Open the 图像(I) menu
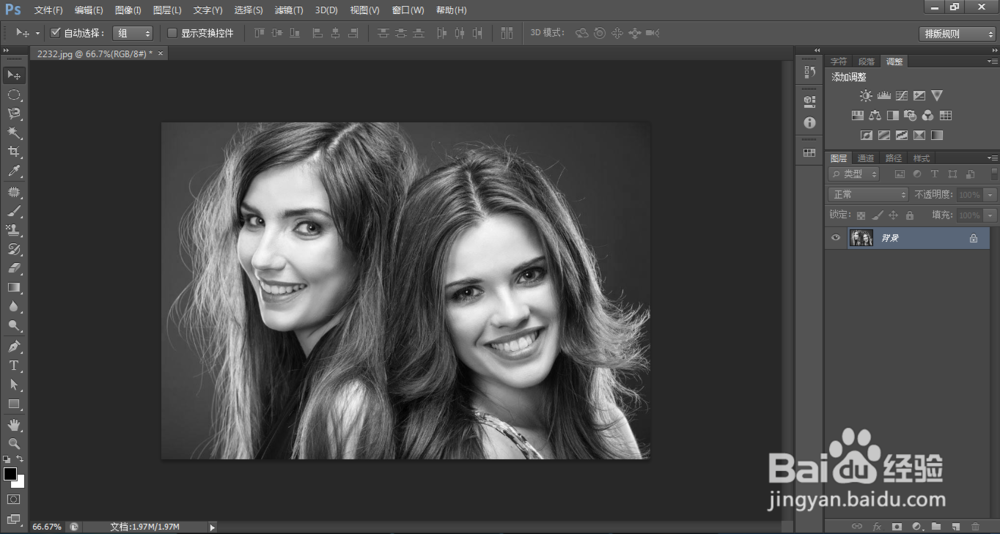Viewport: 1000px width, 534px height. coord(128,10)
